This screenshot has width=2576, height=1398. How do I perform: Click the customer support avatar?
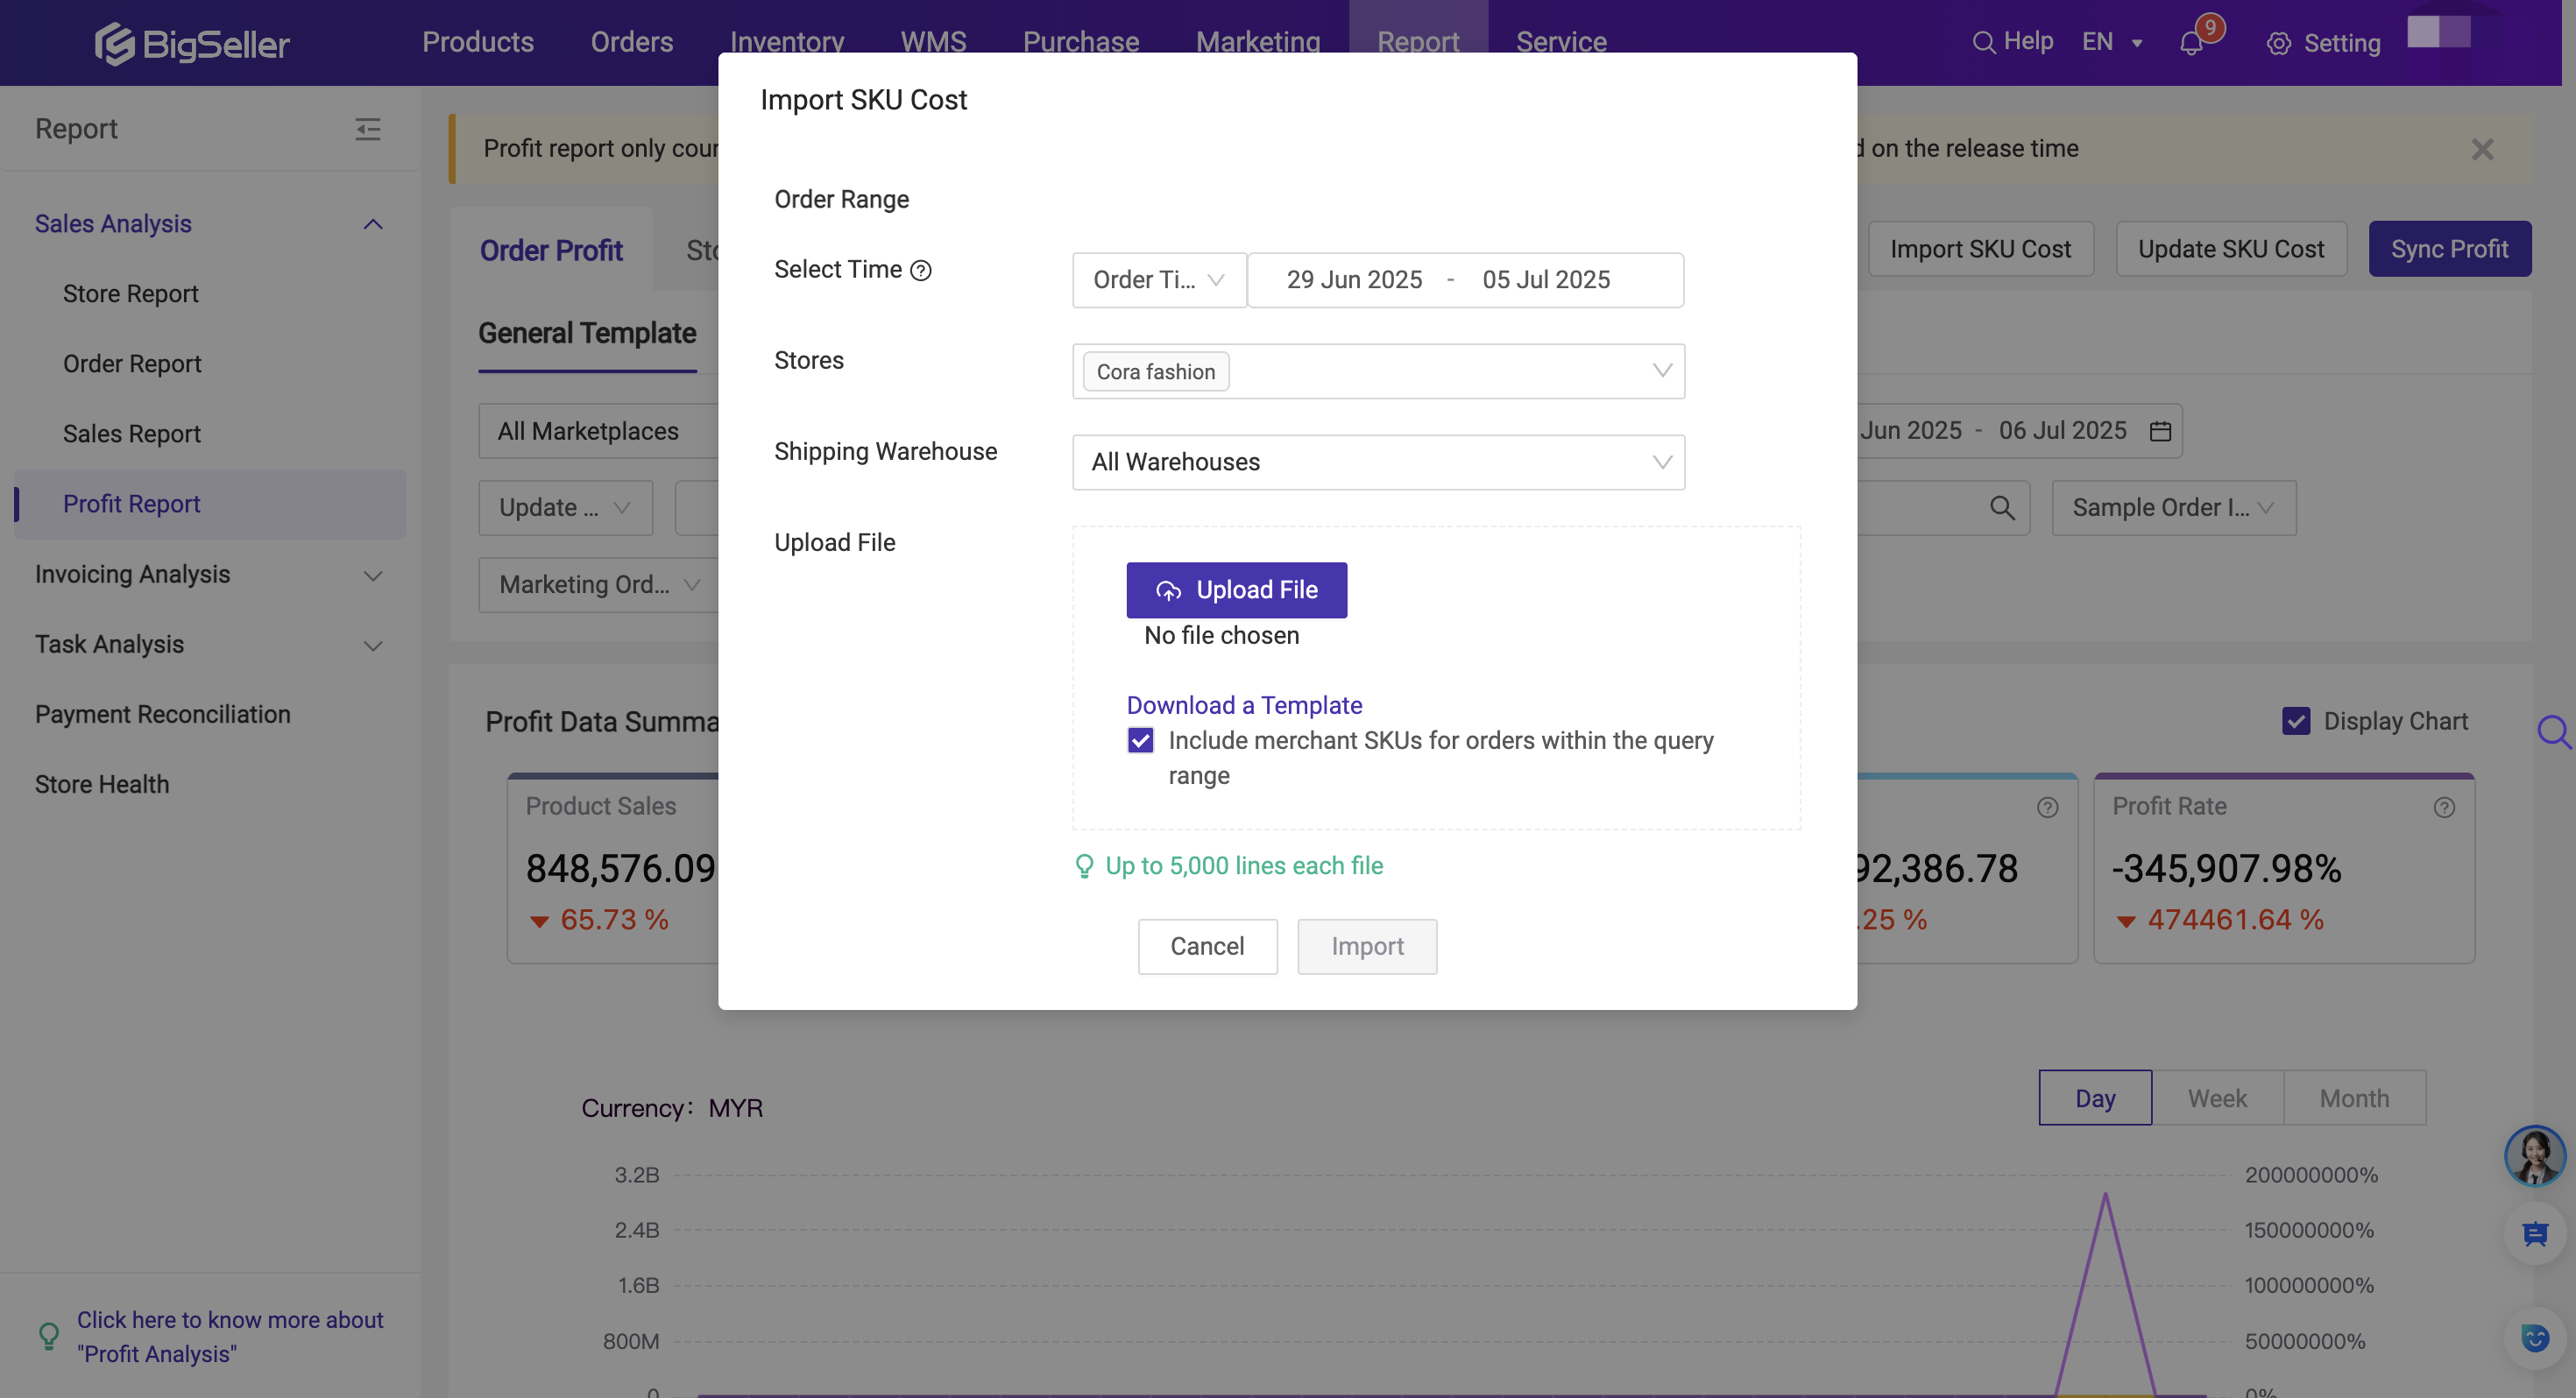tap(2534, 1155)
